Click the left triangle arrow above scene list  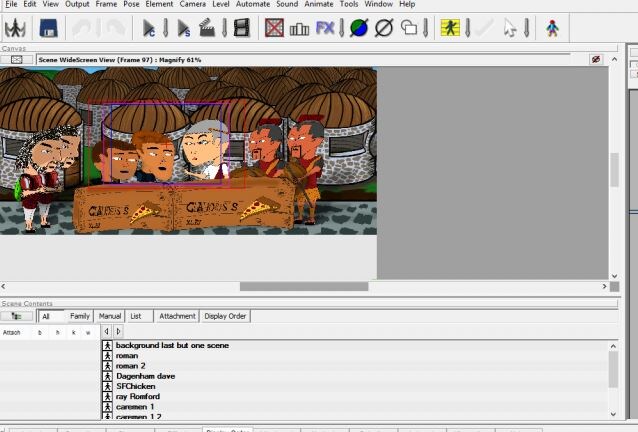click(107, 332)
